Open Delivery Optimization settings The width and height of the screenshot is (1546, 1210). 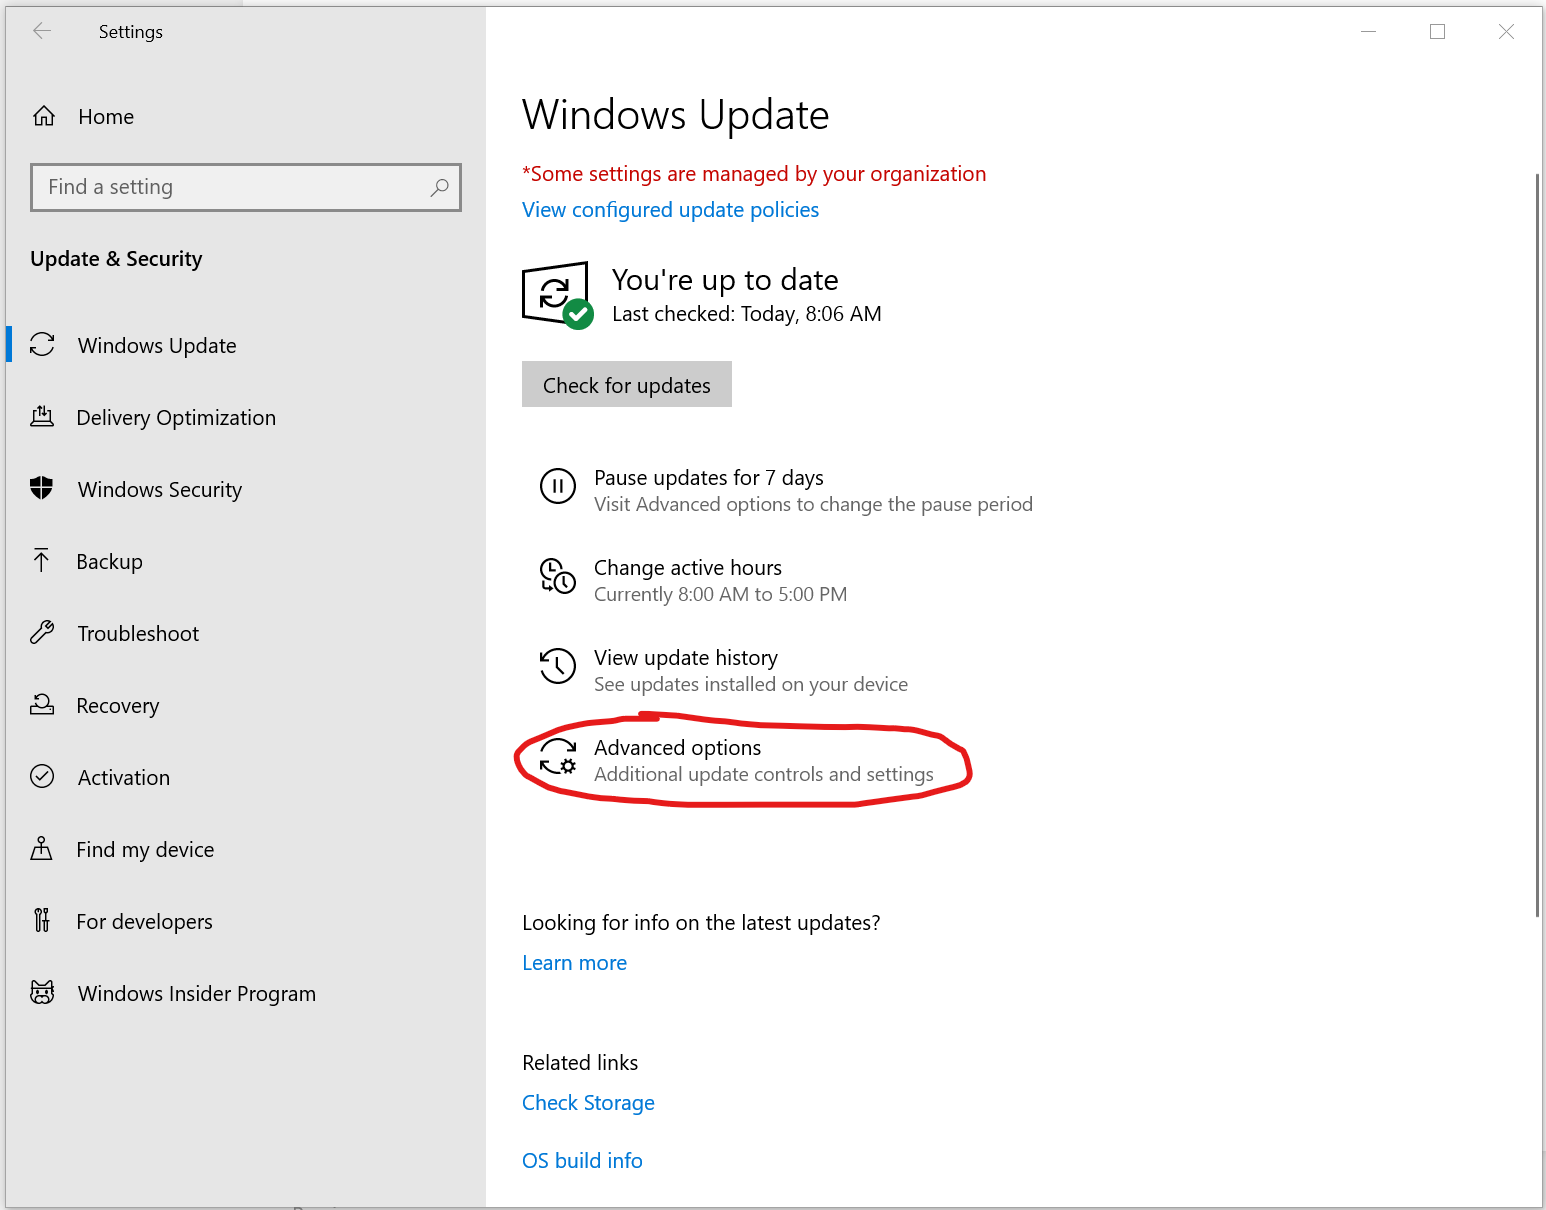[x=246, y=417]
